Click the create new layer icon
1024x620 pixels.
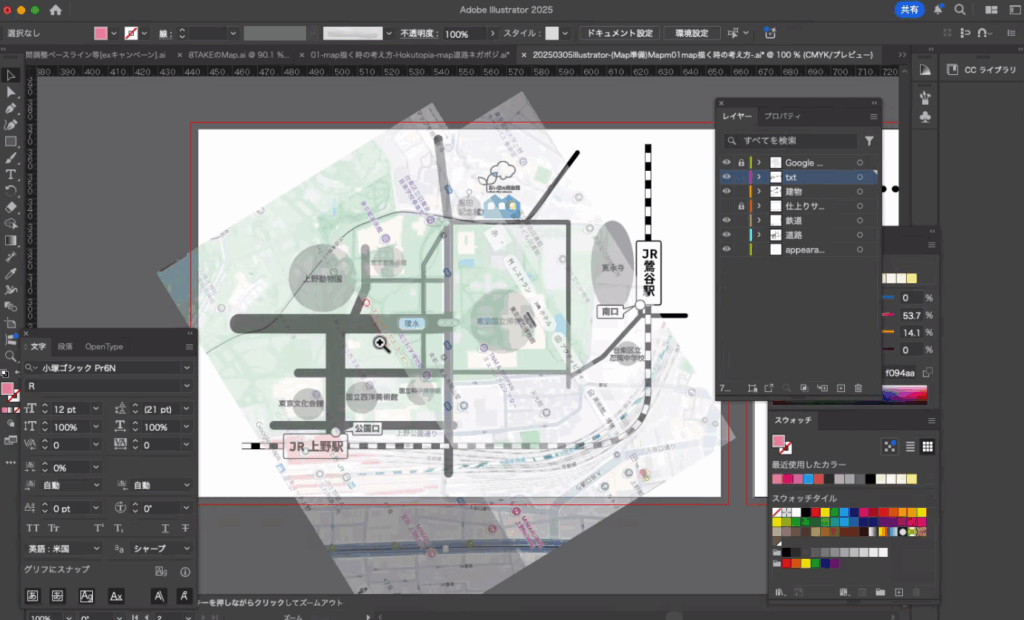pos(841,387)
